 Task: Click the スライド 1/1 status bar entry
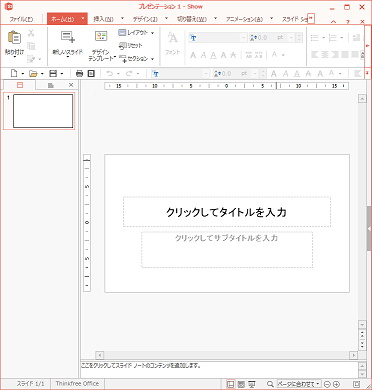point(30,384)
